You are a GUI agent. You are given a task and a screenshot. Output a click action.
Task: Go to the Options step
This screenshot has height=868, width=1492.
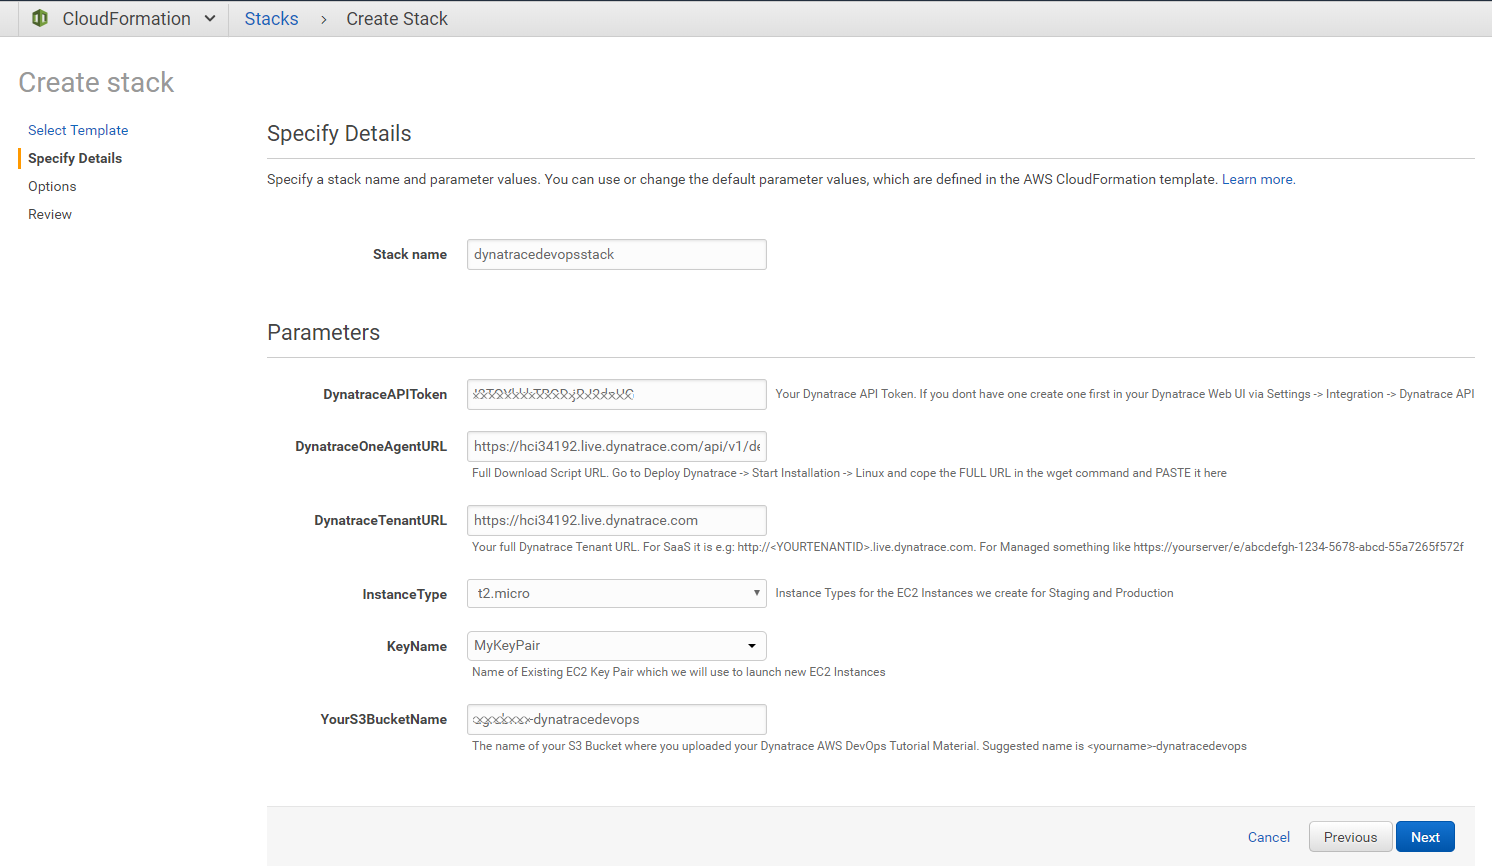point(52,186)
